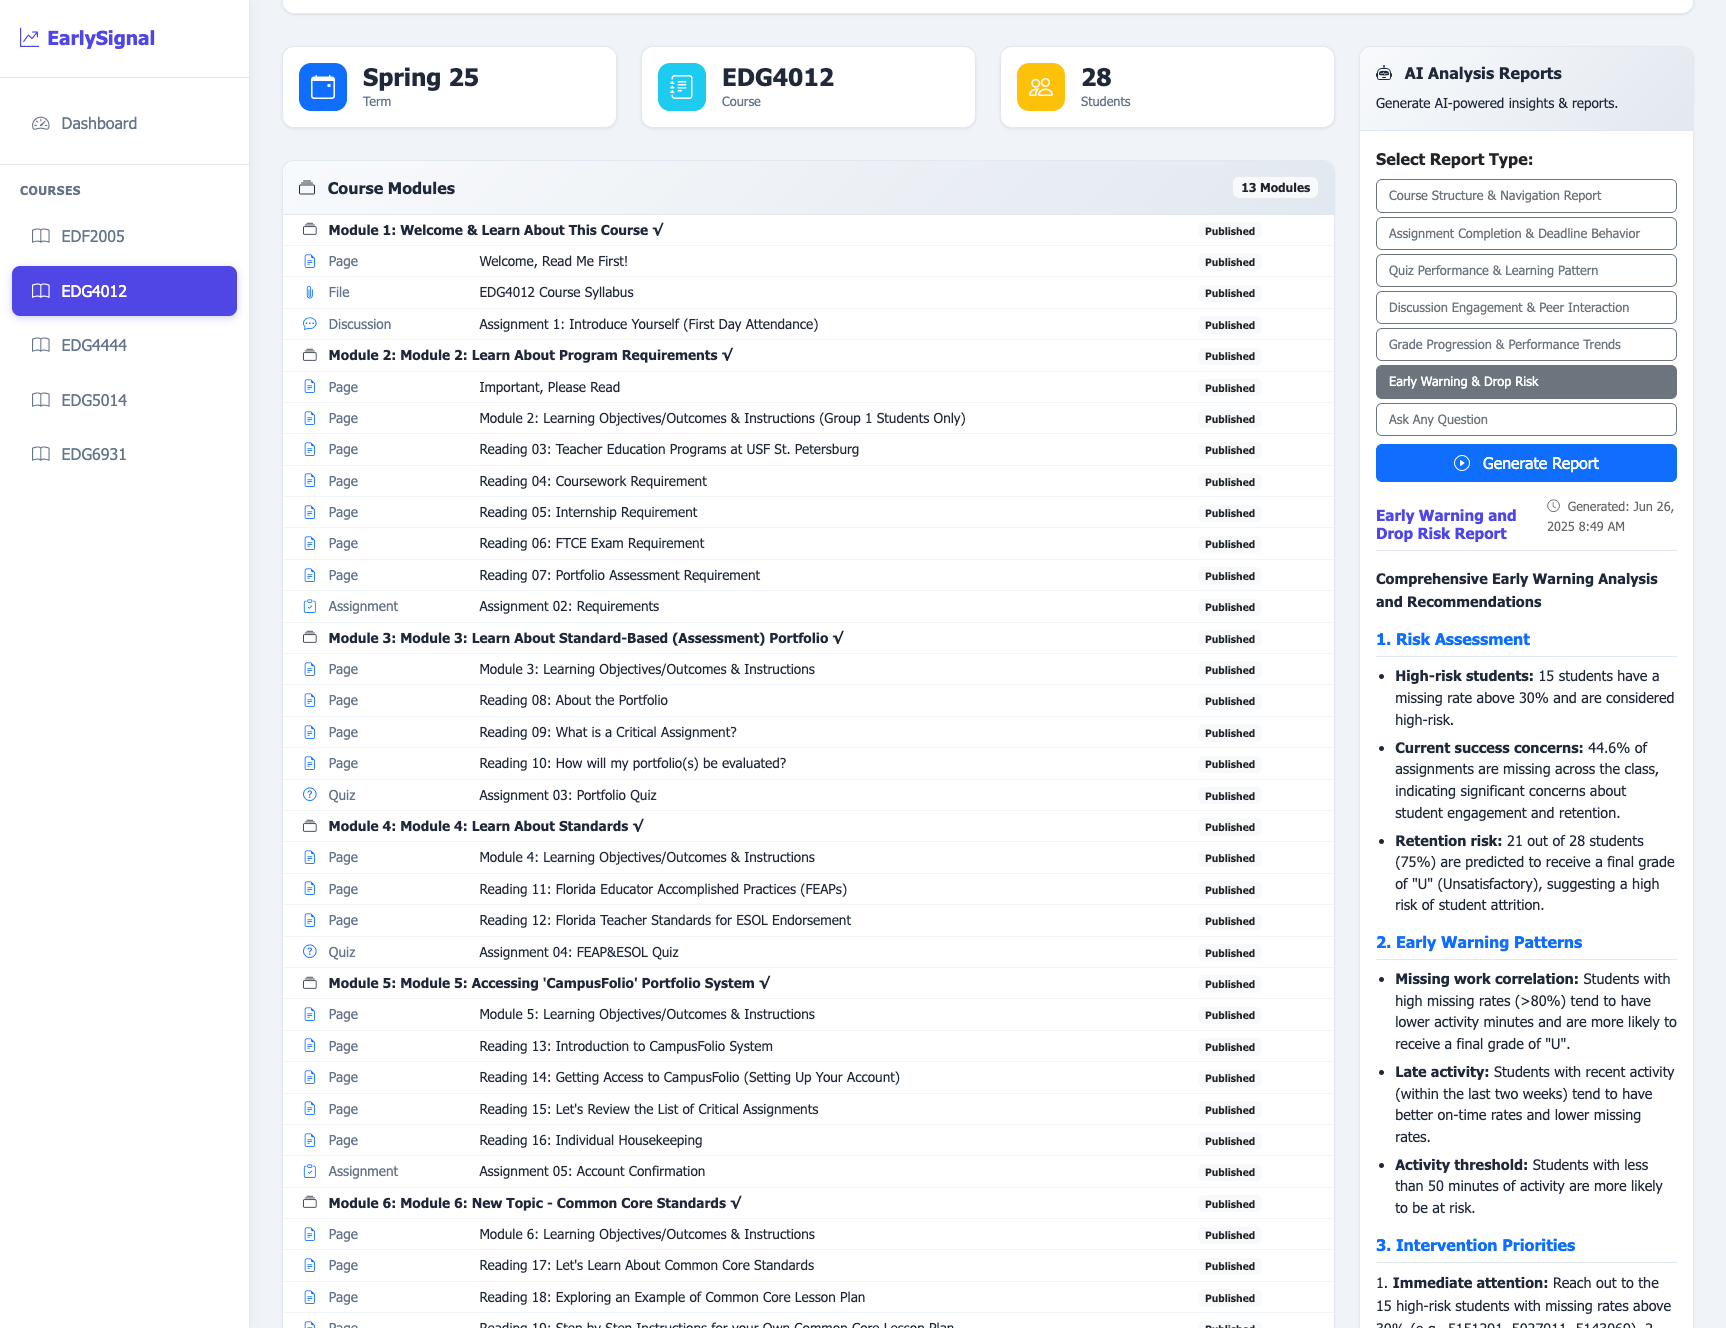Collapse Module 1: Welcome & Learn About This Course

pyautogui.click(x=495, y=230)
